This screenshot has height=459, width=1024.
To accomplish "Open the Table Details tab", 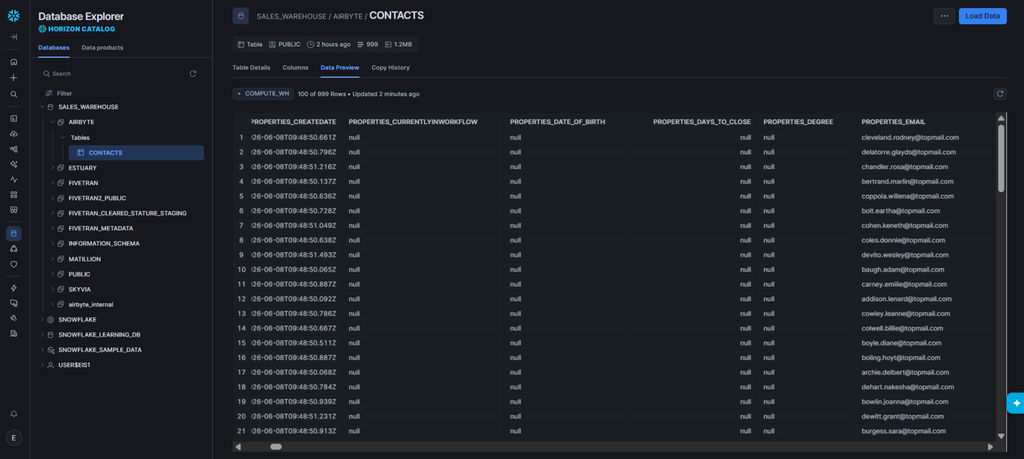I will pyautogui.click(x=251, y=67).
